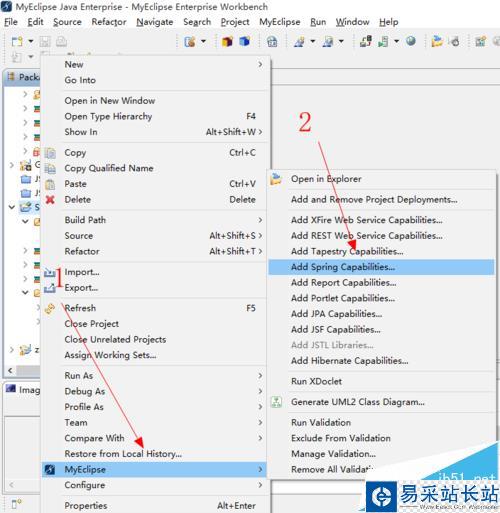Click the Export icon in context menu
500x513 pixels.
click(x=50, y=288)
